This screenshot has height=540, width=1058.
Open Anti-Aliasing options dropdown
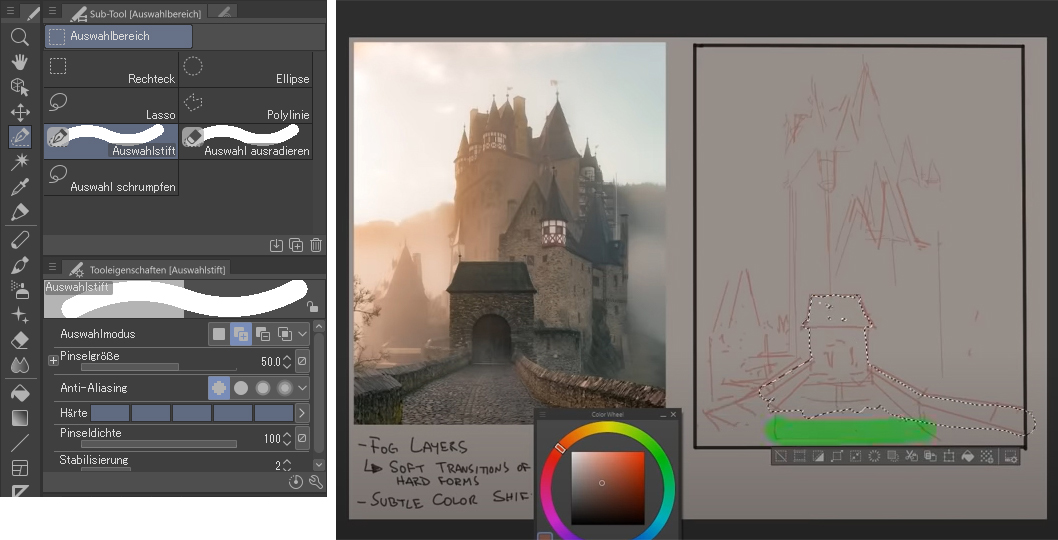303,388
